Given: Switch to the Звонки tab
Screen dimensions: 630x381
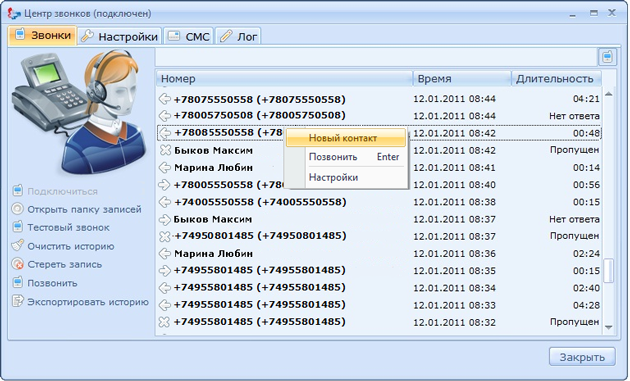Looking at the screenshot, I should [x=42, y=36].
